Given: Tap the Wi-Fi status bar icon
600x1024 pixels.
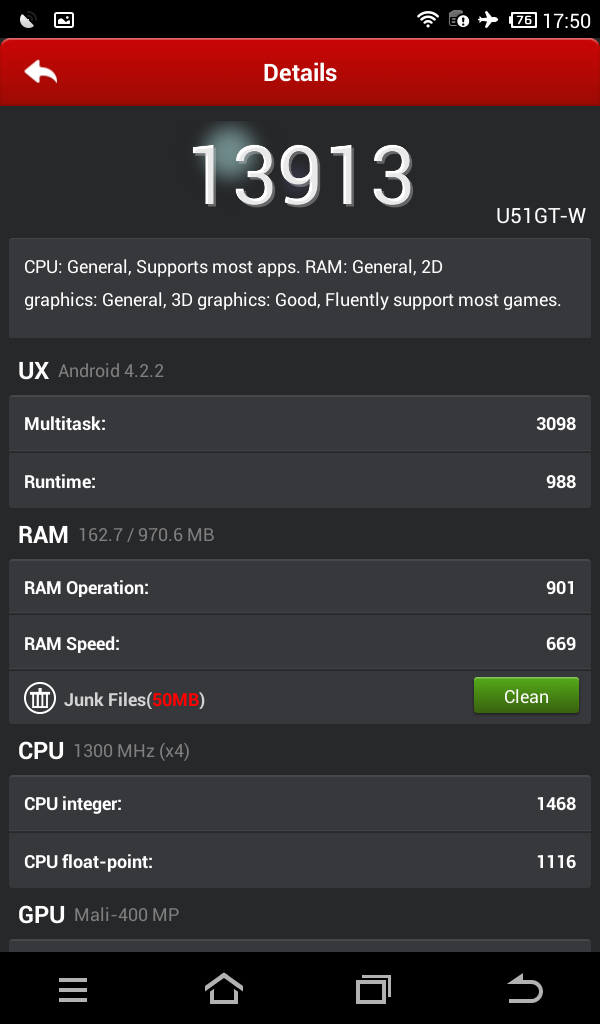Looking at the screenshot, I should [x=428, y=19].
